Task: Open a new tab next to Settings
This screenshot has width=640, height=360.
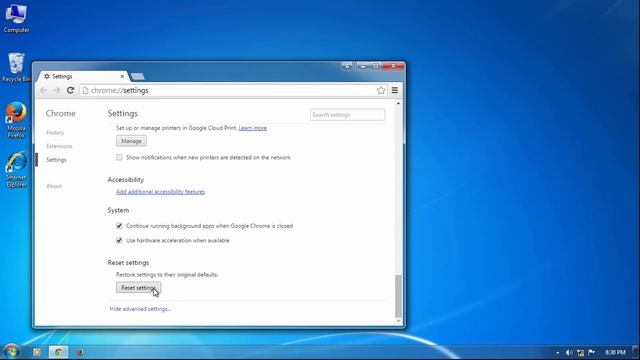Action: pyautogui.click(x=138, y=76)
